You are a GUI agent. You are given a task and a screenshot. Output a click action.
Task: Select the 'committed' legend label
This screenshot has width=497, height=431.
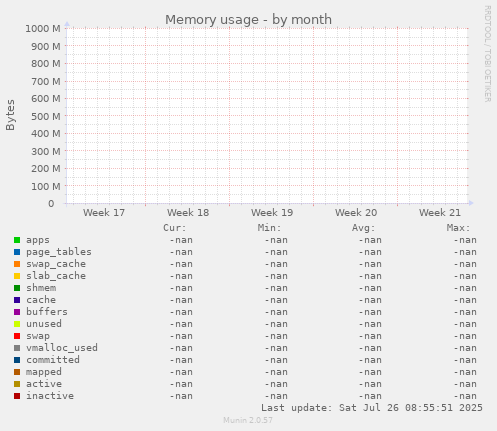point(53,360)
